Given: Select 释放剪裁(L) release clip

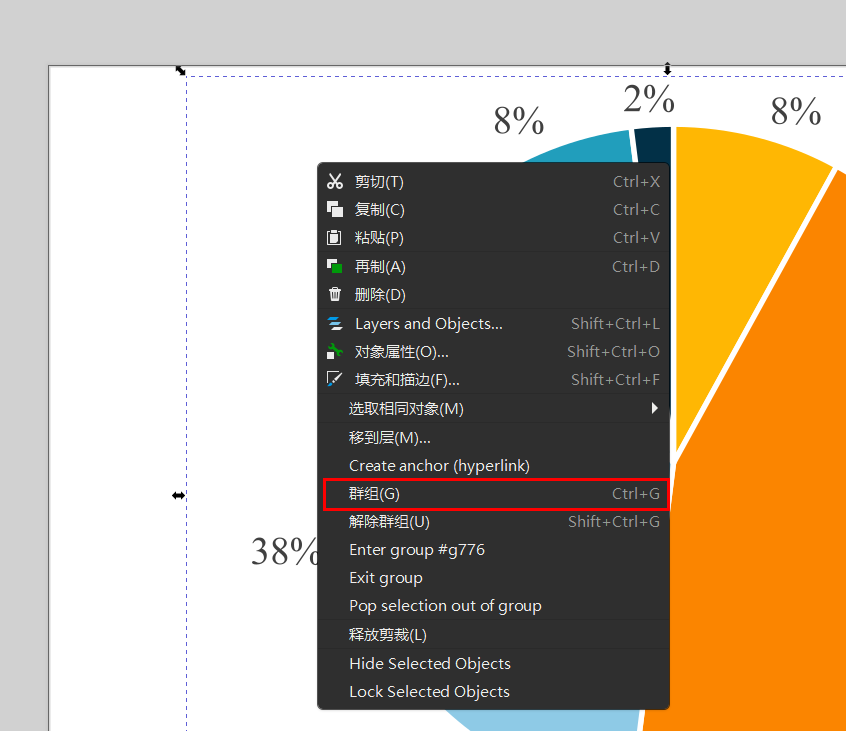Looking at the screenshot, I should [x=388, y=635].
